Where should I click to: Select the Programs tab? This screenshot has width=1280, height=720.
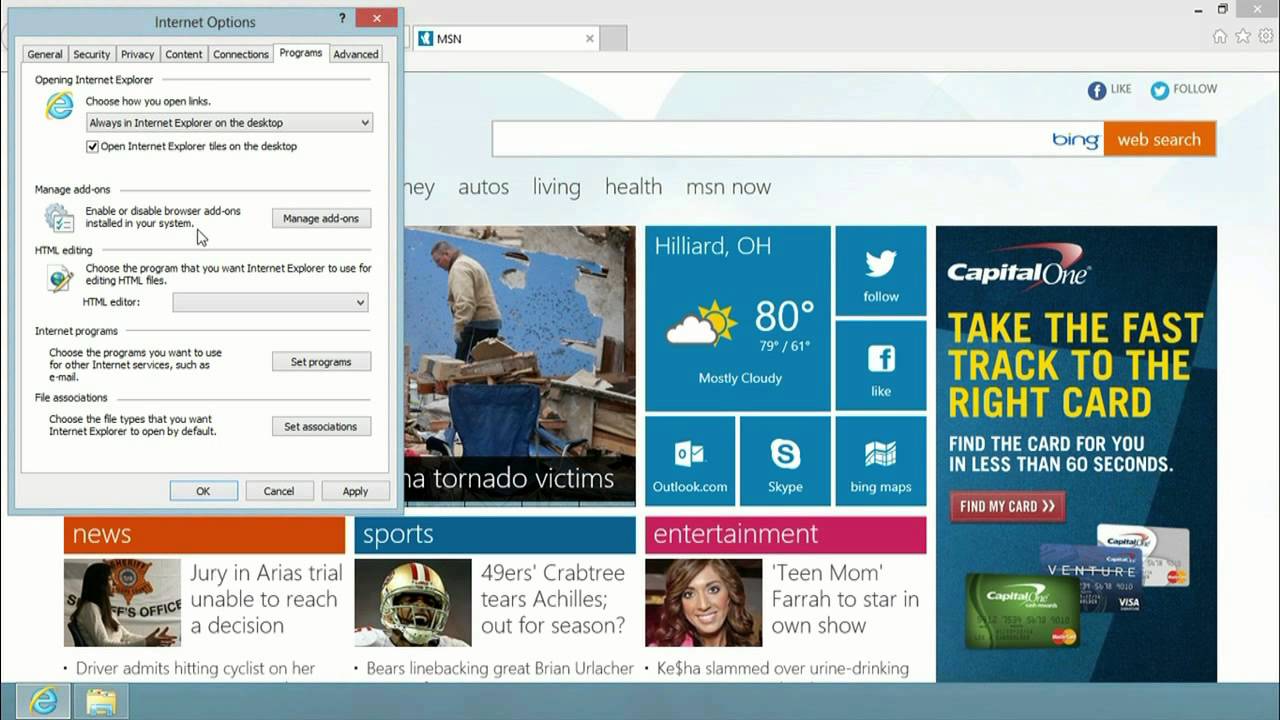pos(301,52)
